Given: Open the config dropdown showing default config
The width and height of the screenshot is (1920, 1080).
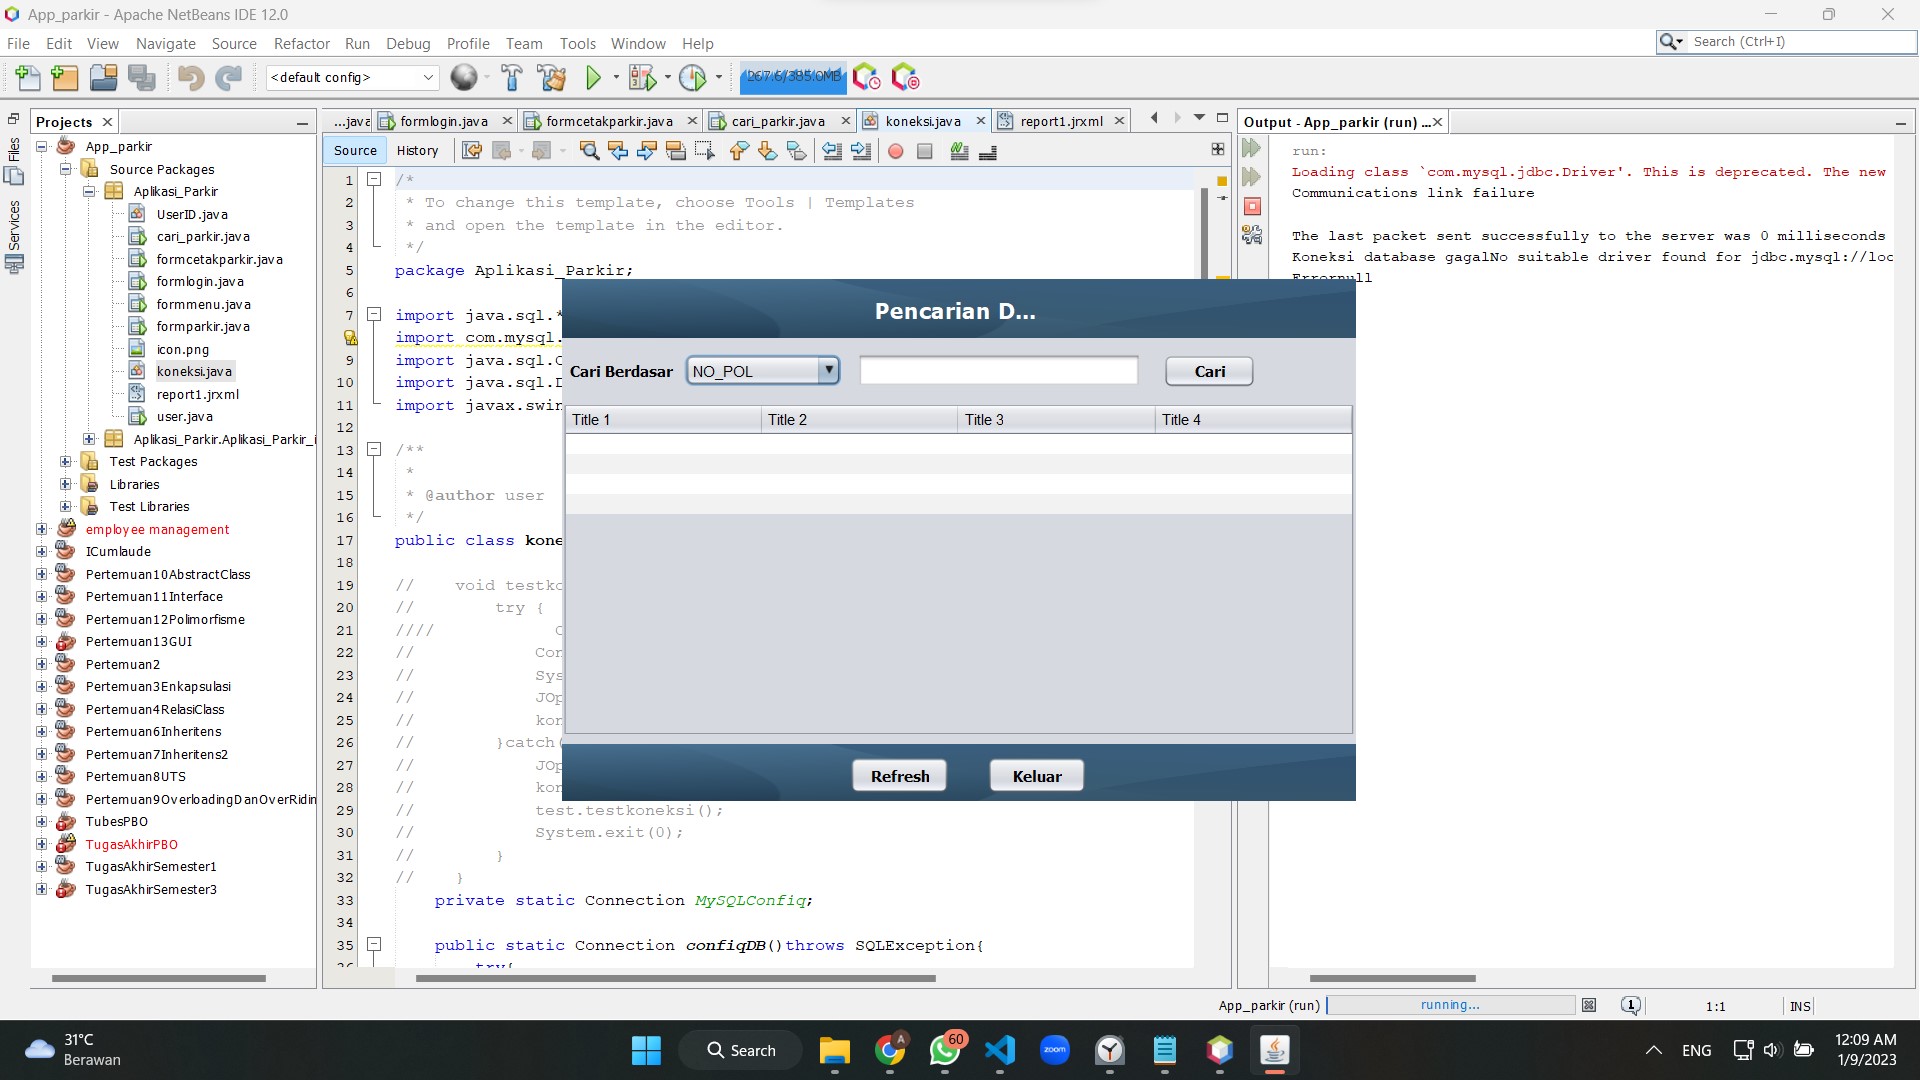Looking at the screenshot, I should (352, 77).
